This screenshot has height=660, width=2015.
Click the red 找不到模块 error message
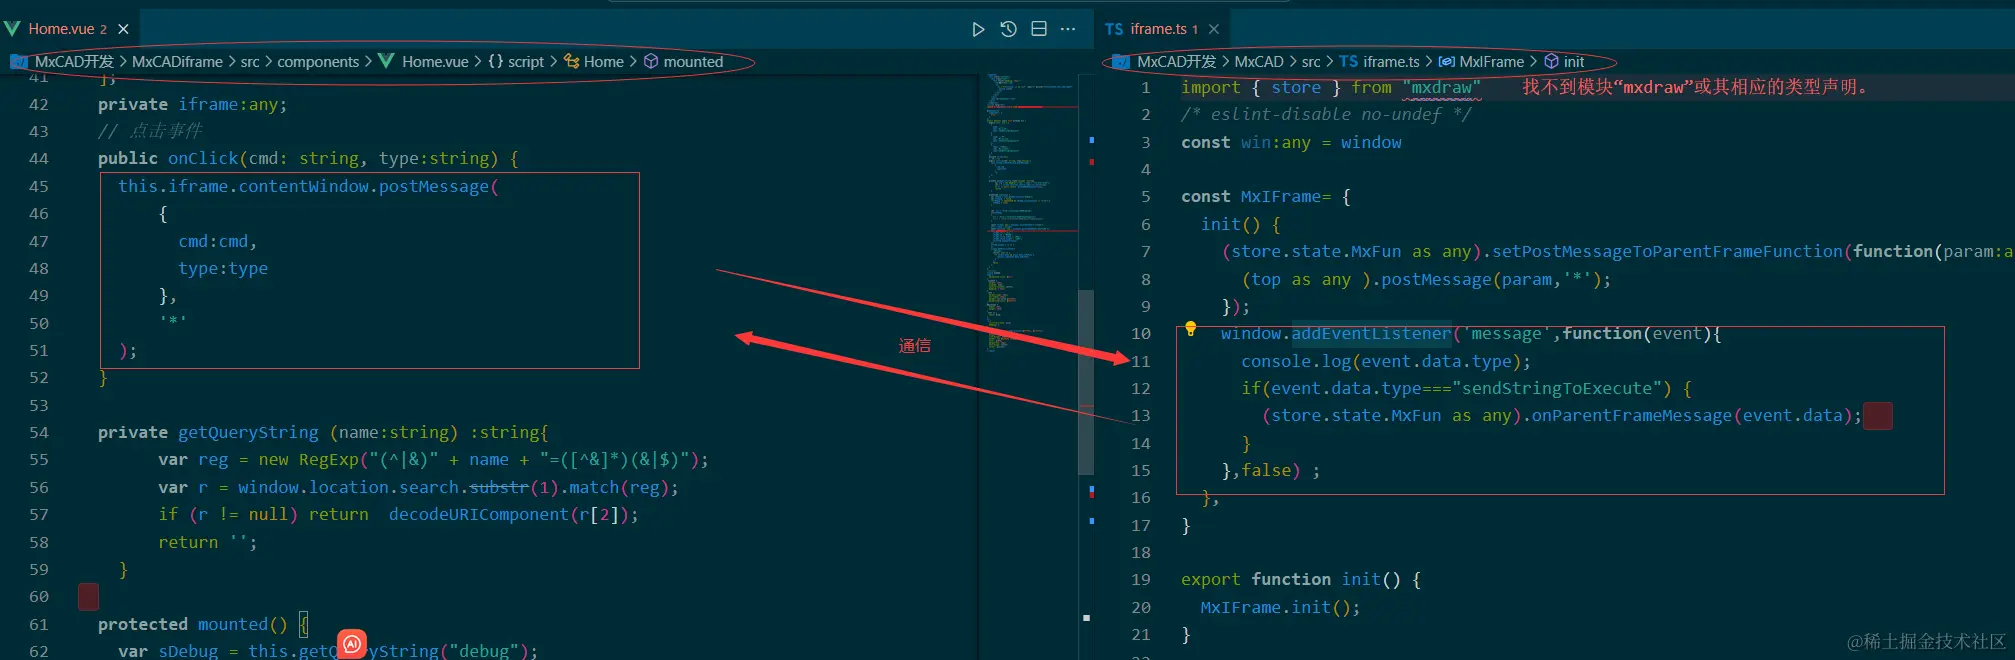click(x=1695, y=87)
